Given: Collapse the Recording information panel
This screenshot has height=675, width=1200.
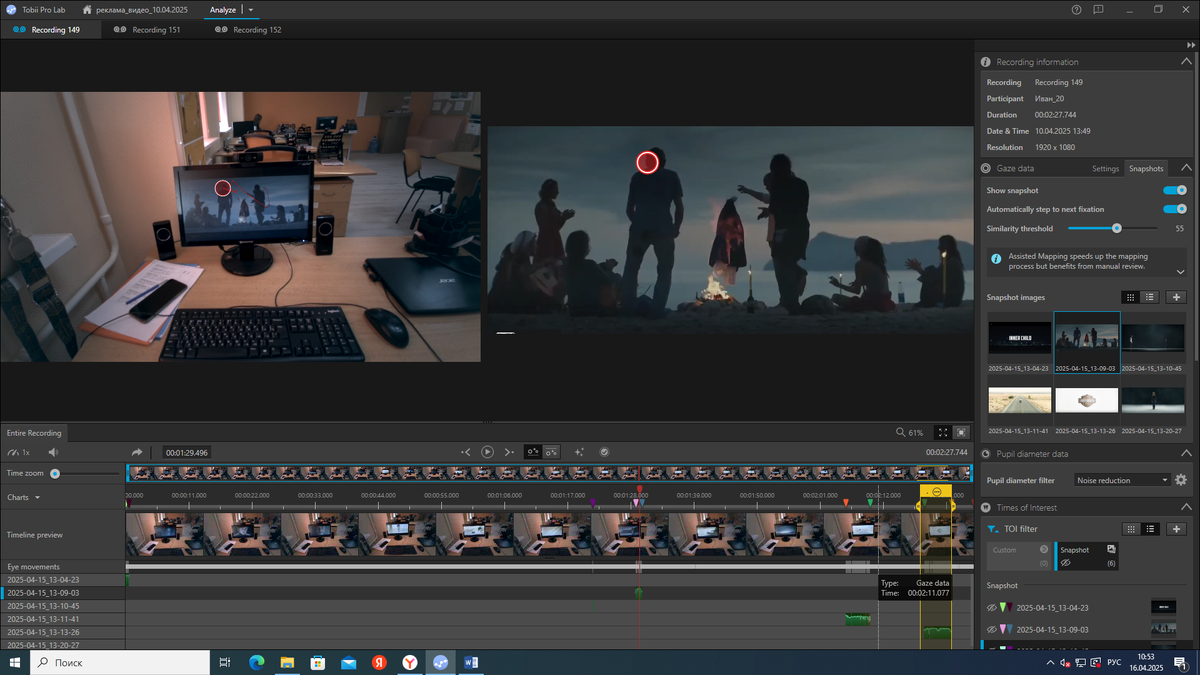Looking at the screenshot, I should tap(1186, 62).
